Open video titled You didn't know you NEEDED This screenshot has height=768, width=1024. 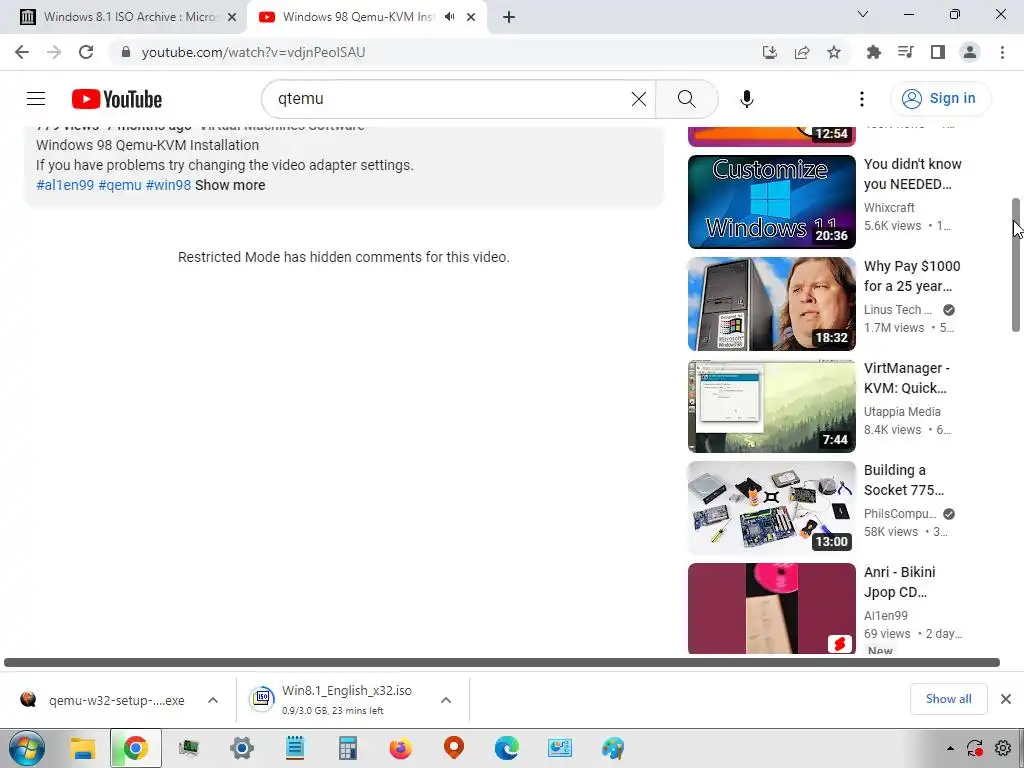coord(912,174)
